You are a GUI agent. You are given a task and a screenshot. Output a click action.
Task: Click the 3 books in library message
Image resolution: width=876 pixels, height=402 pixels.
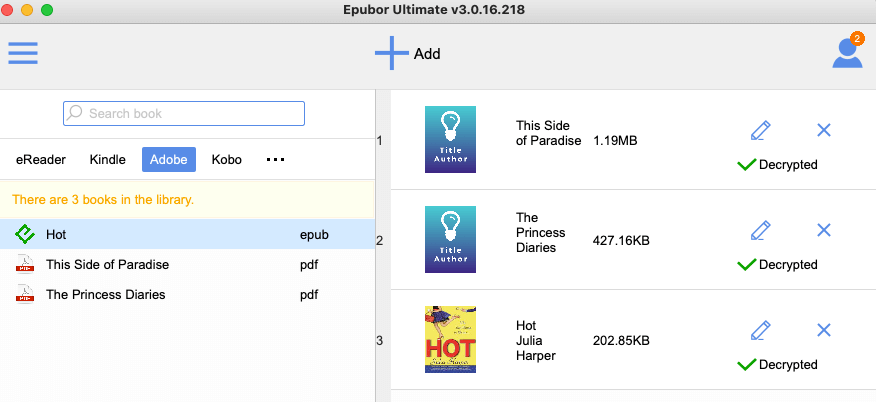103,199
